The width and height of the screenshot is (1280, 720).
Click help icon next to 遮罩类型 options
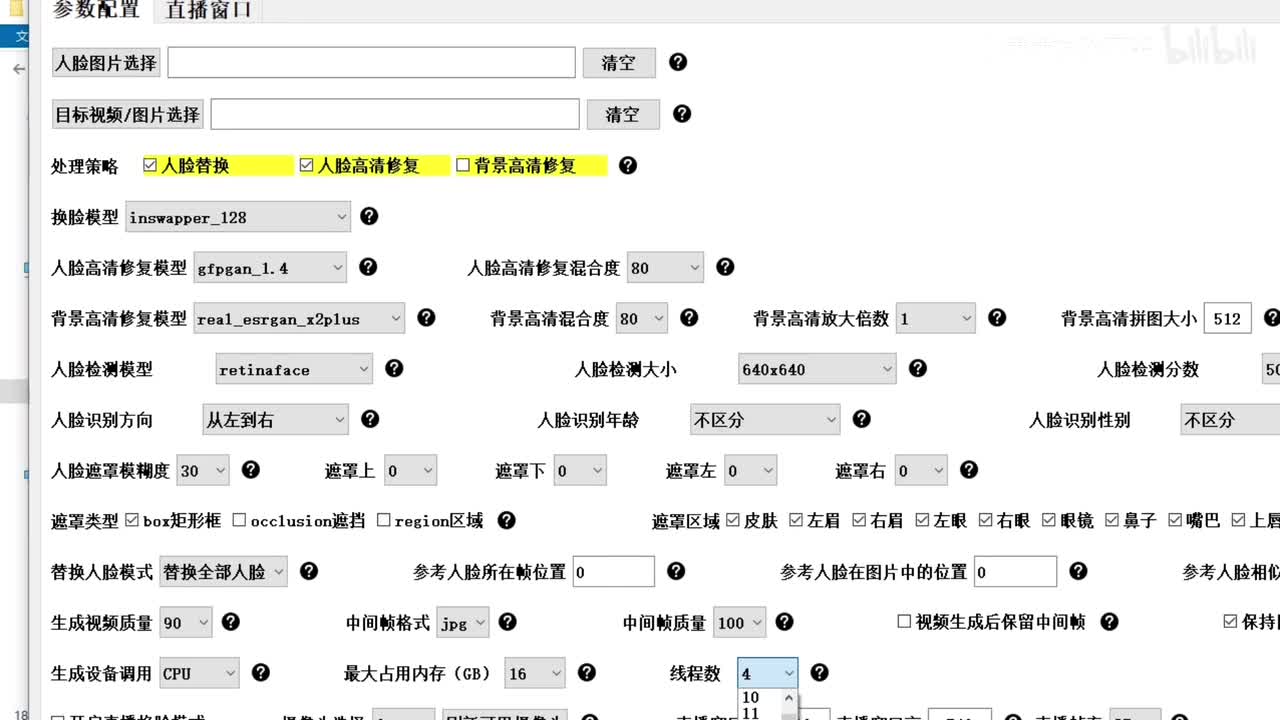507,520
